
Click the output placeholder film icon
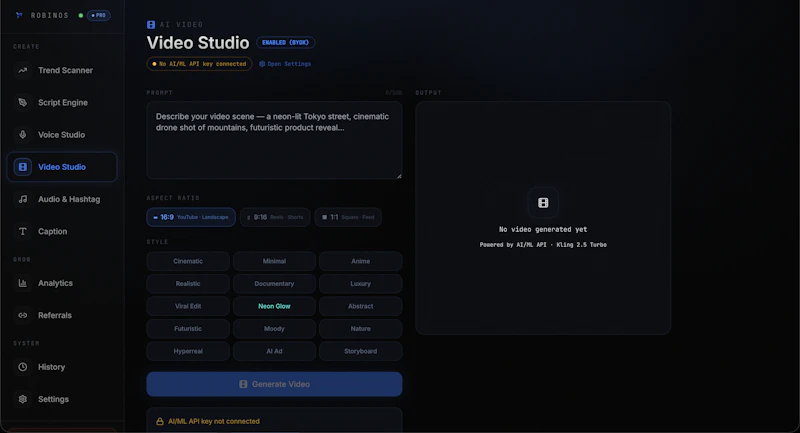tap(543, 203)
